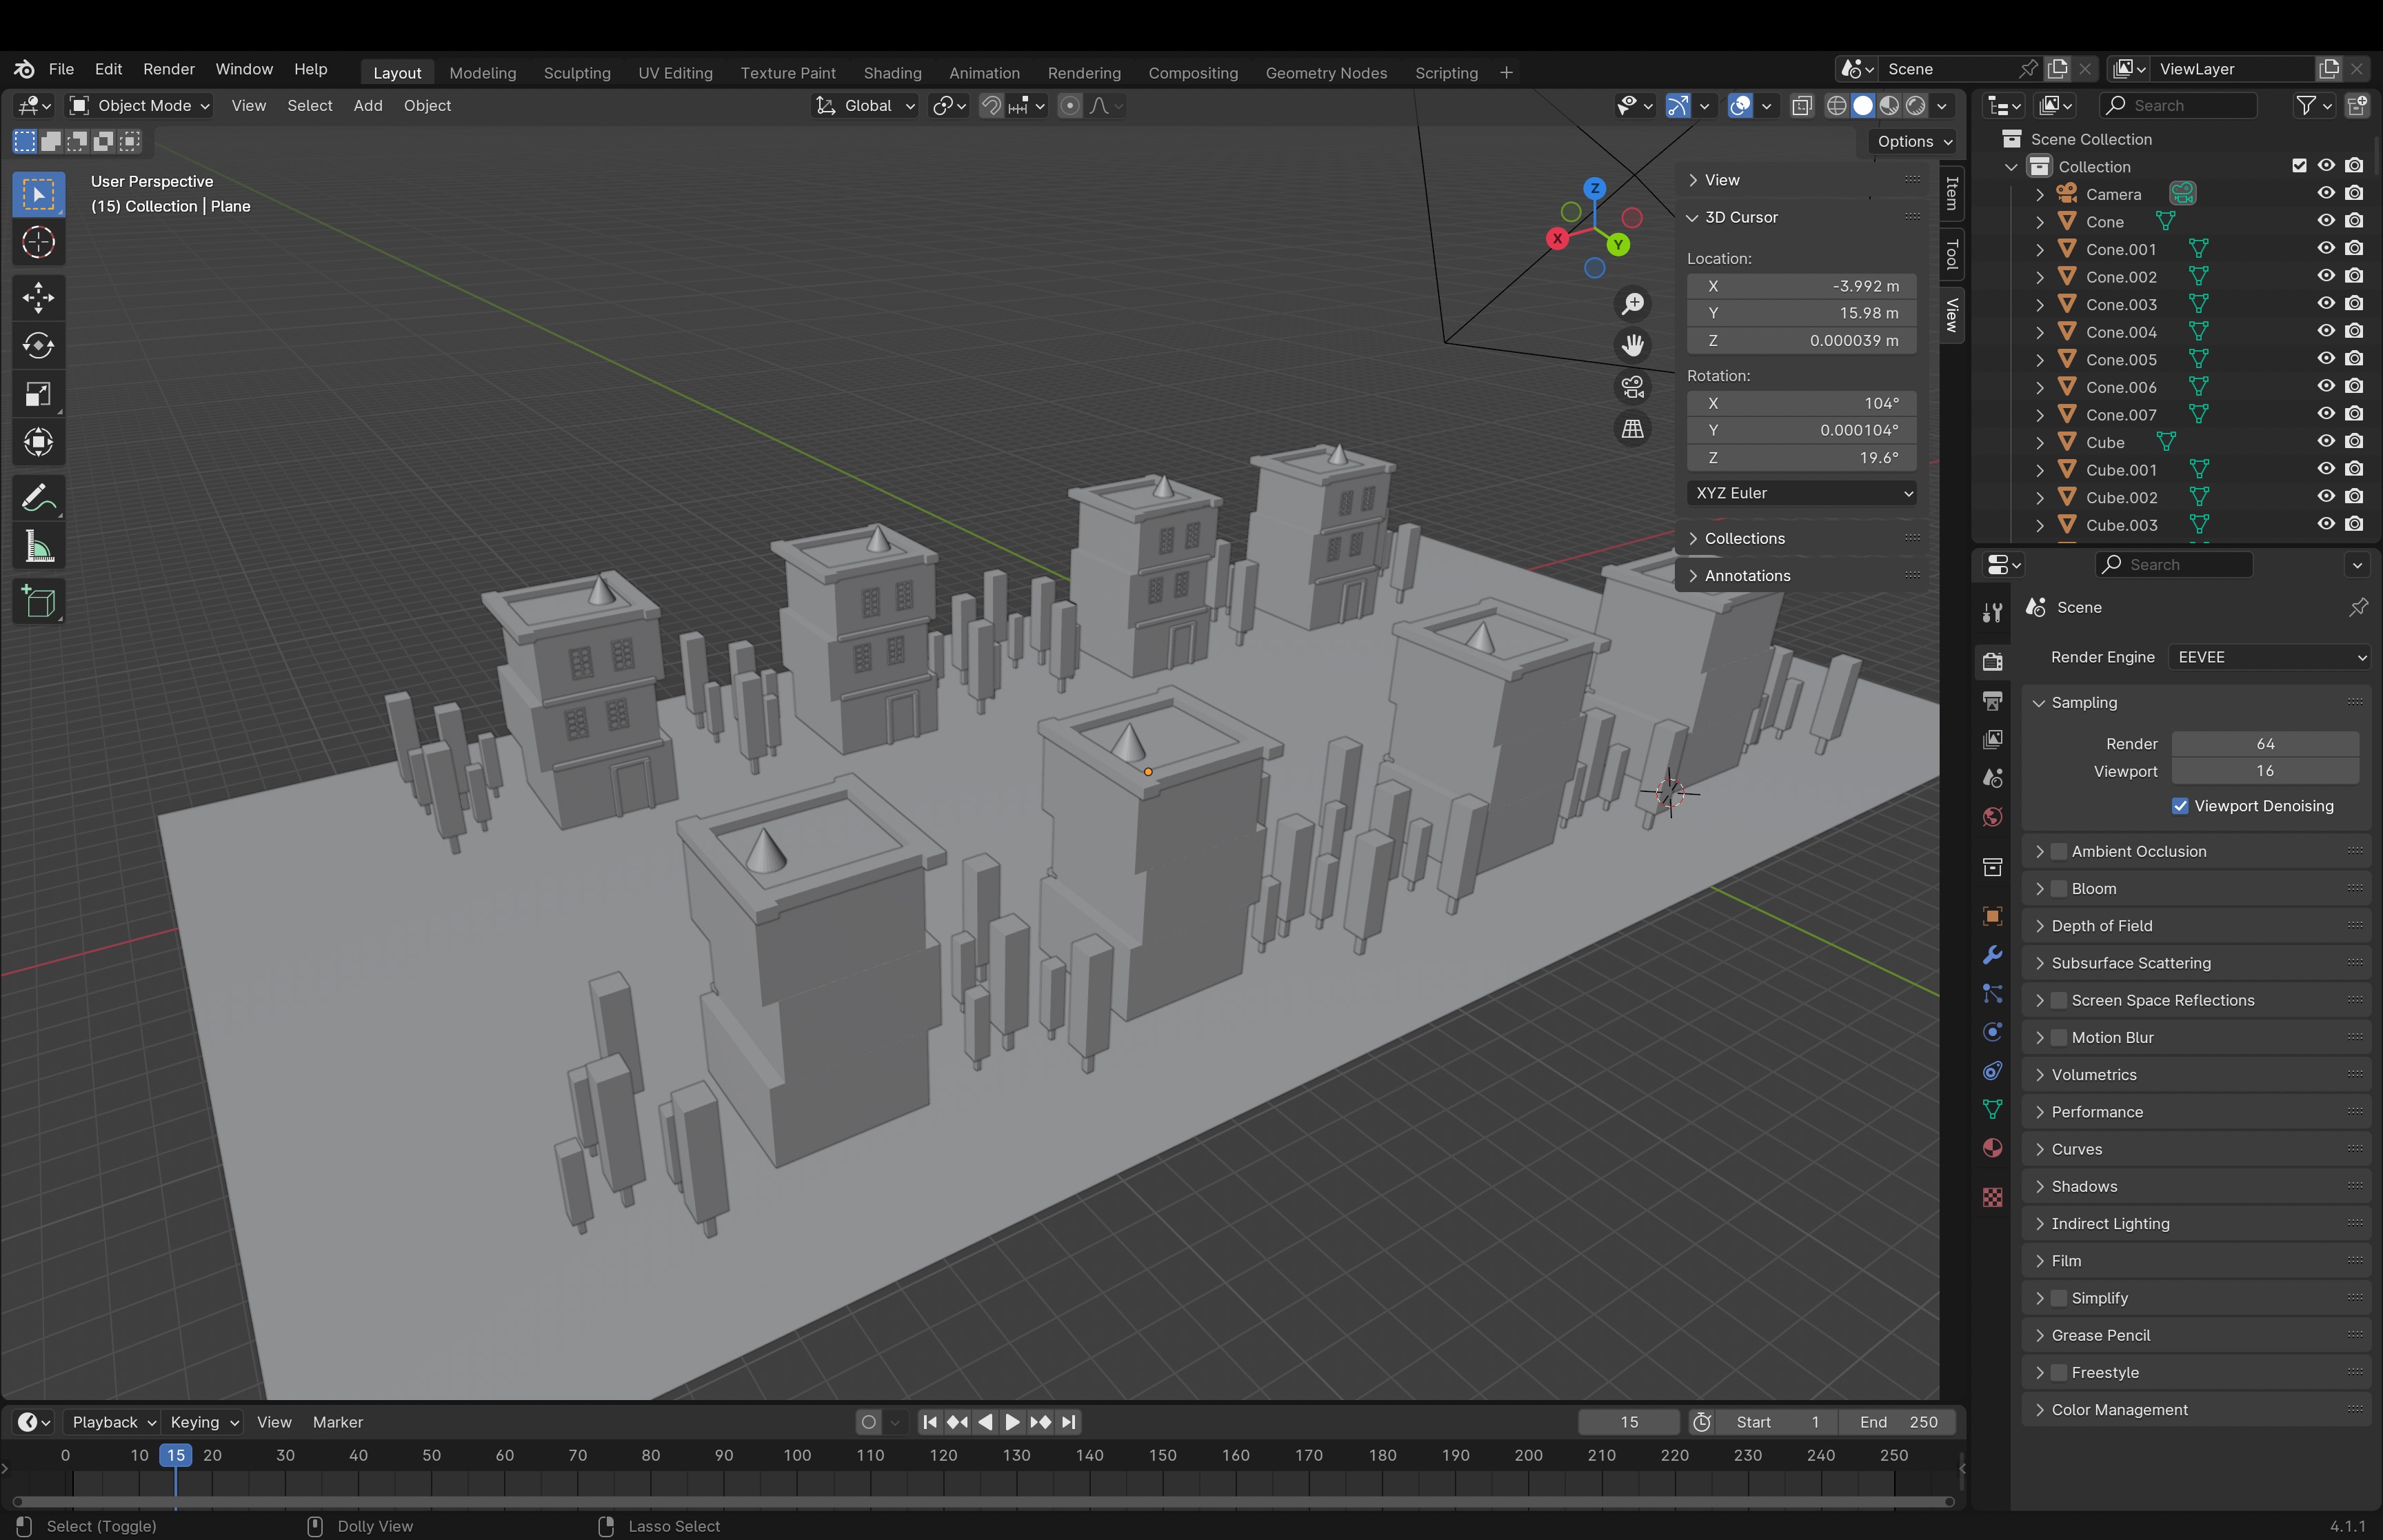Select the Measure ruler tool
This screenshot has height=1540, width=2383.
[38, 547]
